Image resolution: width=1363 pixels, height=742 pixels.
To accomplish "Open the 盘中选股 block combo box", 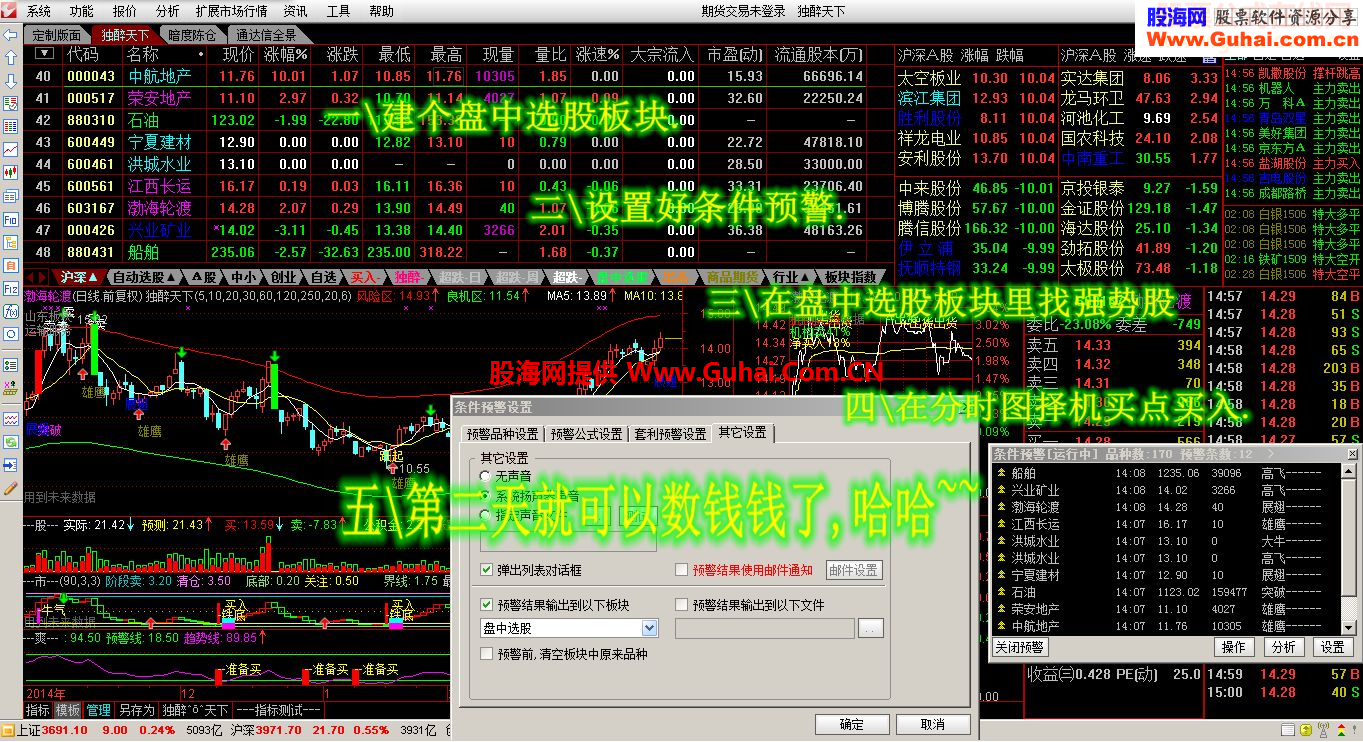I will (569, 628).
